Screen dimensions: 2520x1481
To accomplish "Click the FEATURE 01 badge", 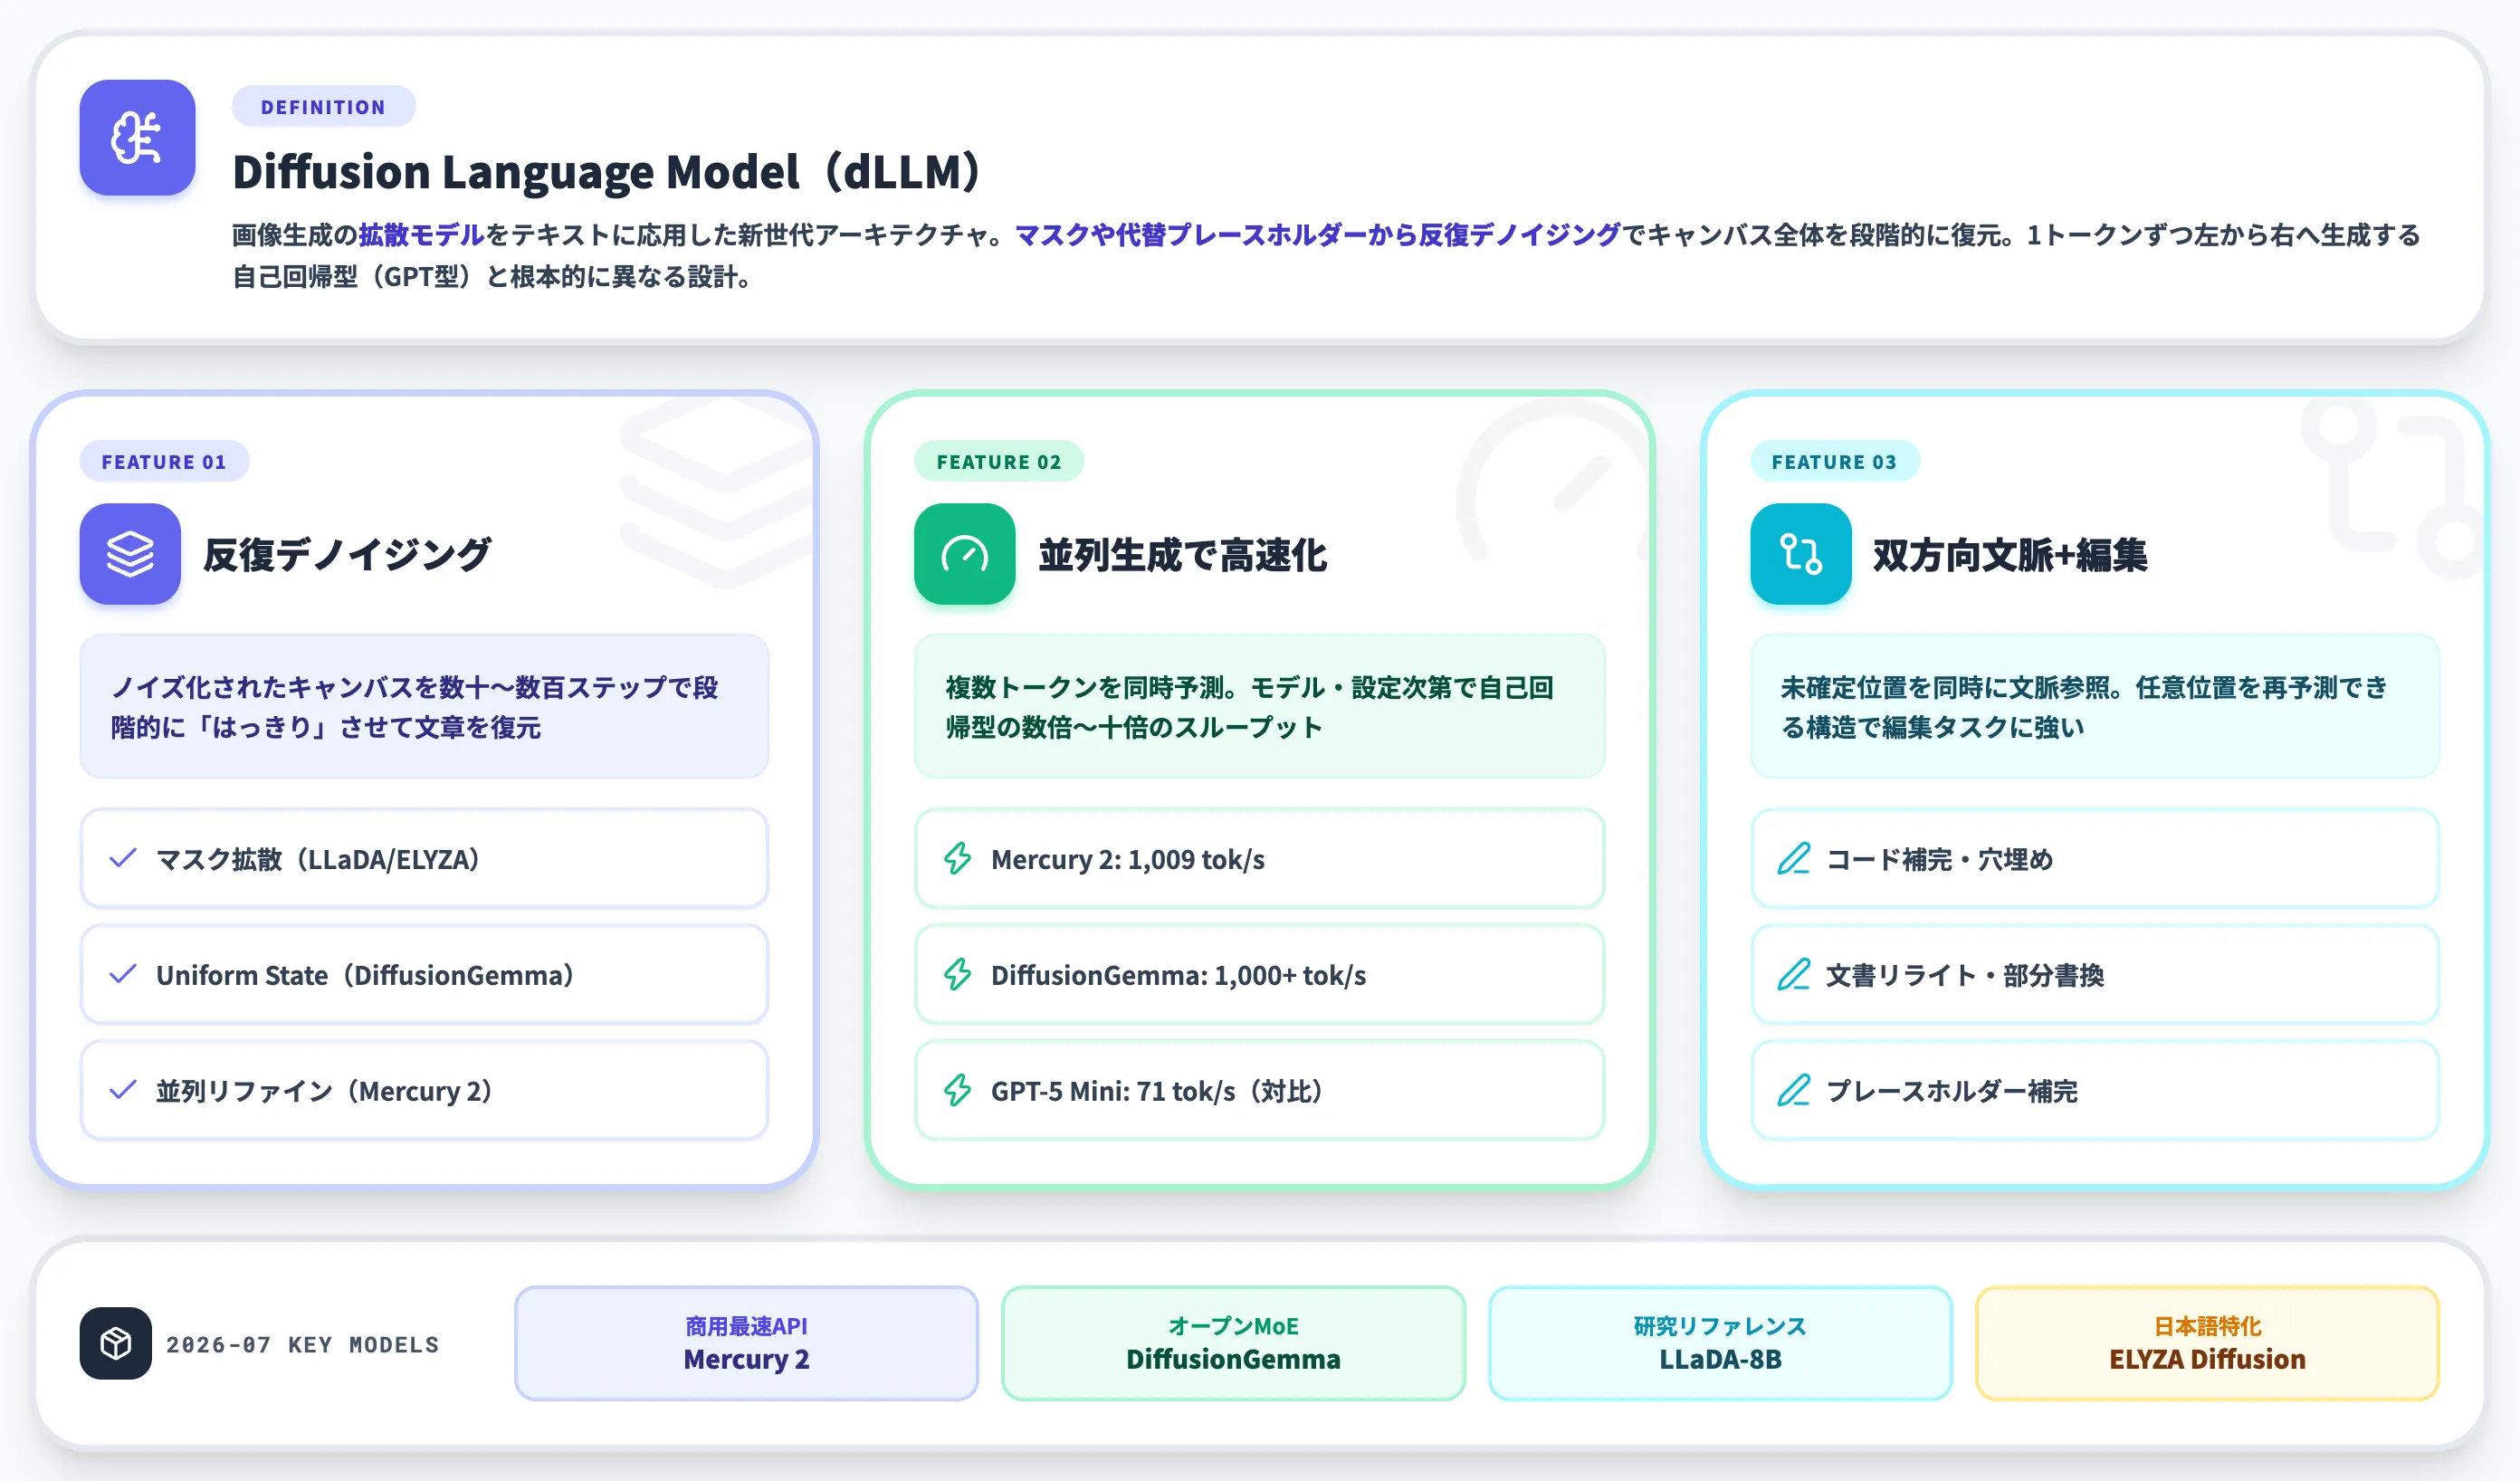I will (164, 461).
